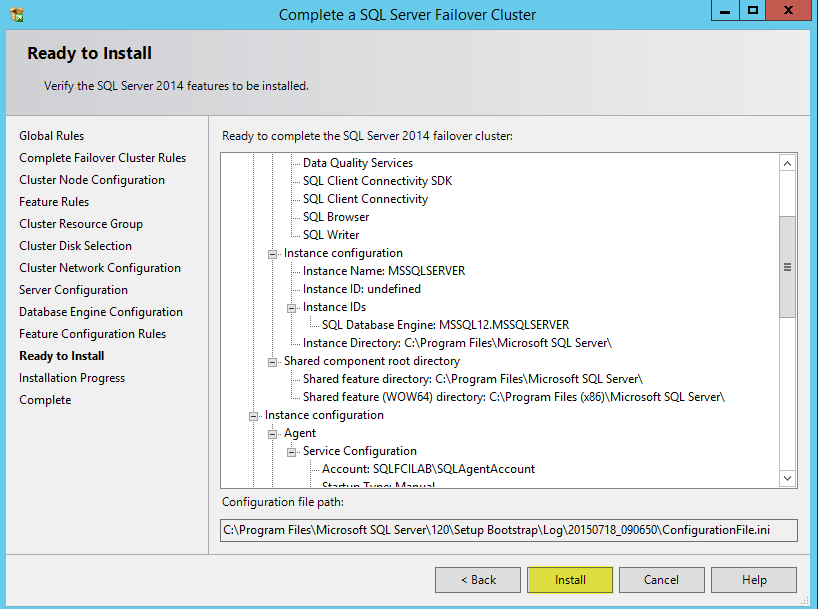Open Help for this wizard

point(754,580)
